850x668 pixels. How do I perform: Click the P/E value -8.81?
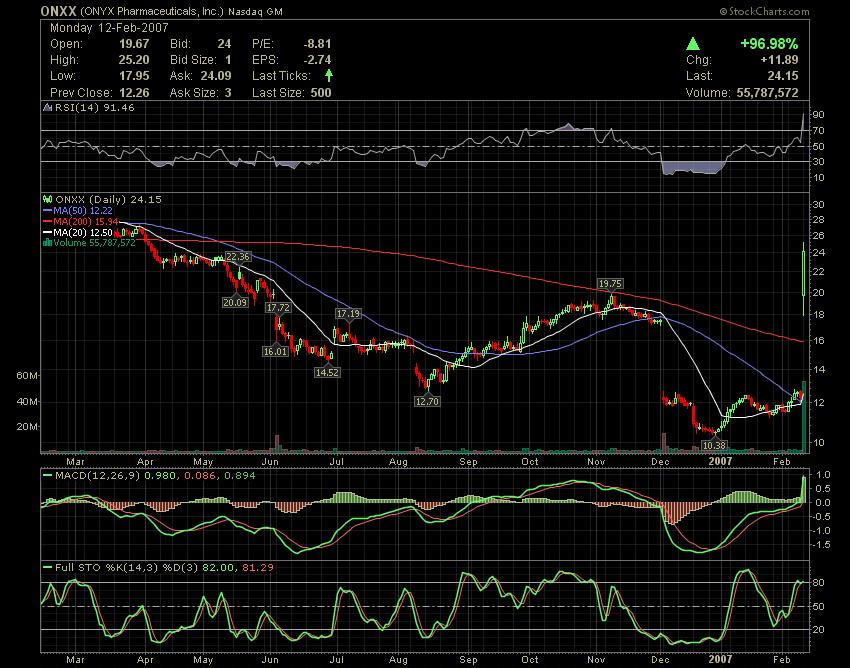pyautogui.click(x=317, y=44)
